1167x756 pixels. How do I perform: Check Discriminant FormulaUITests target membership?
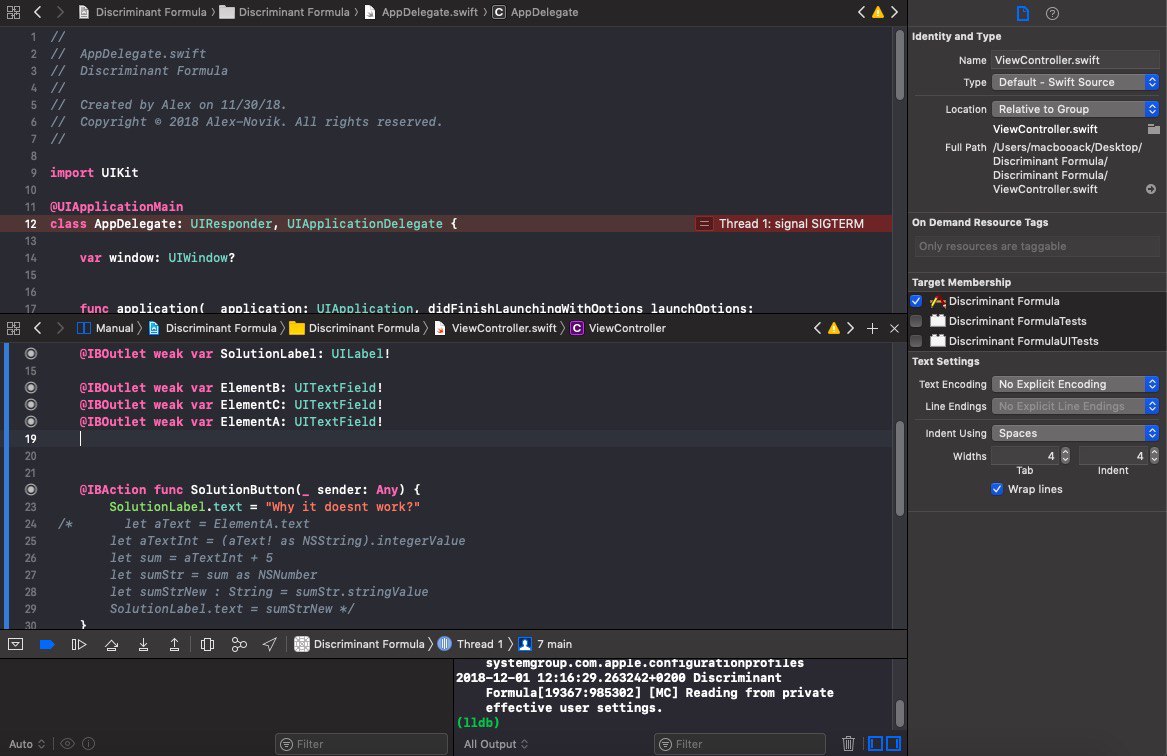pyautogui.click(x=916, y=341)
